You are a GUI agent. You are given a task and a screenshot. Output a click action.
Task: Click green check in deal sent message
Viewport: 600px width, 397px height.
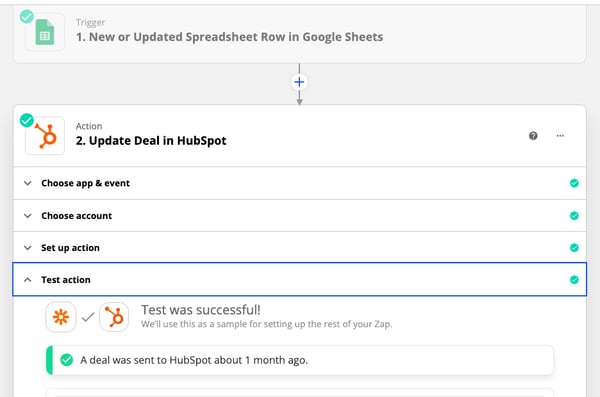[x=67, y=360]
